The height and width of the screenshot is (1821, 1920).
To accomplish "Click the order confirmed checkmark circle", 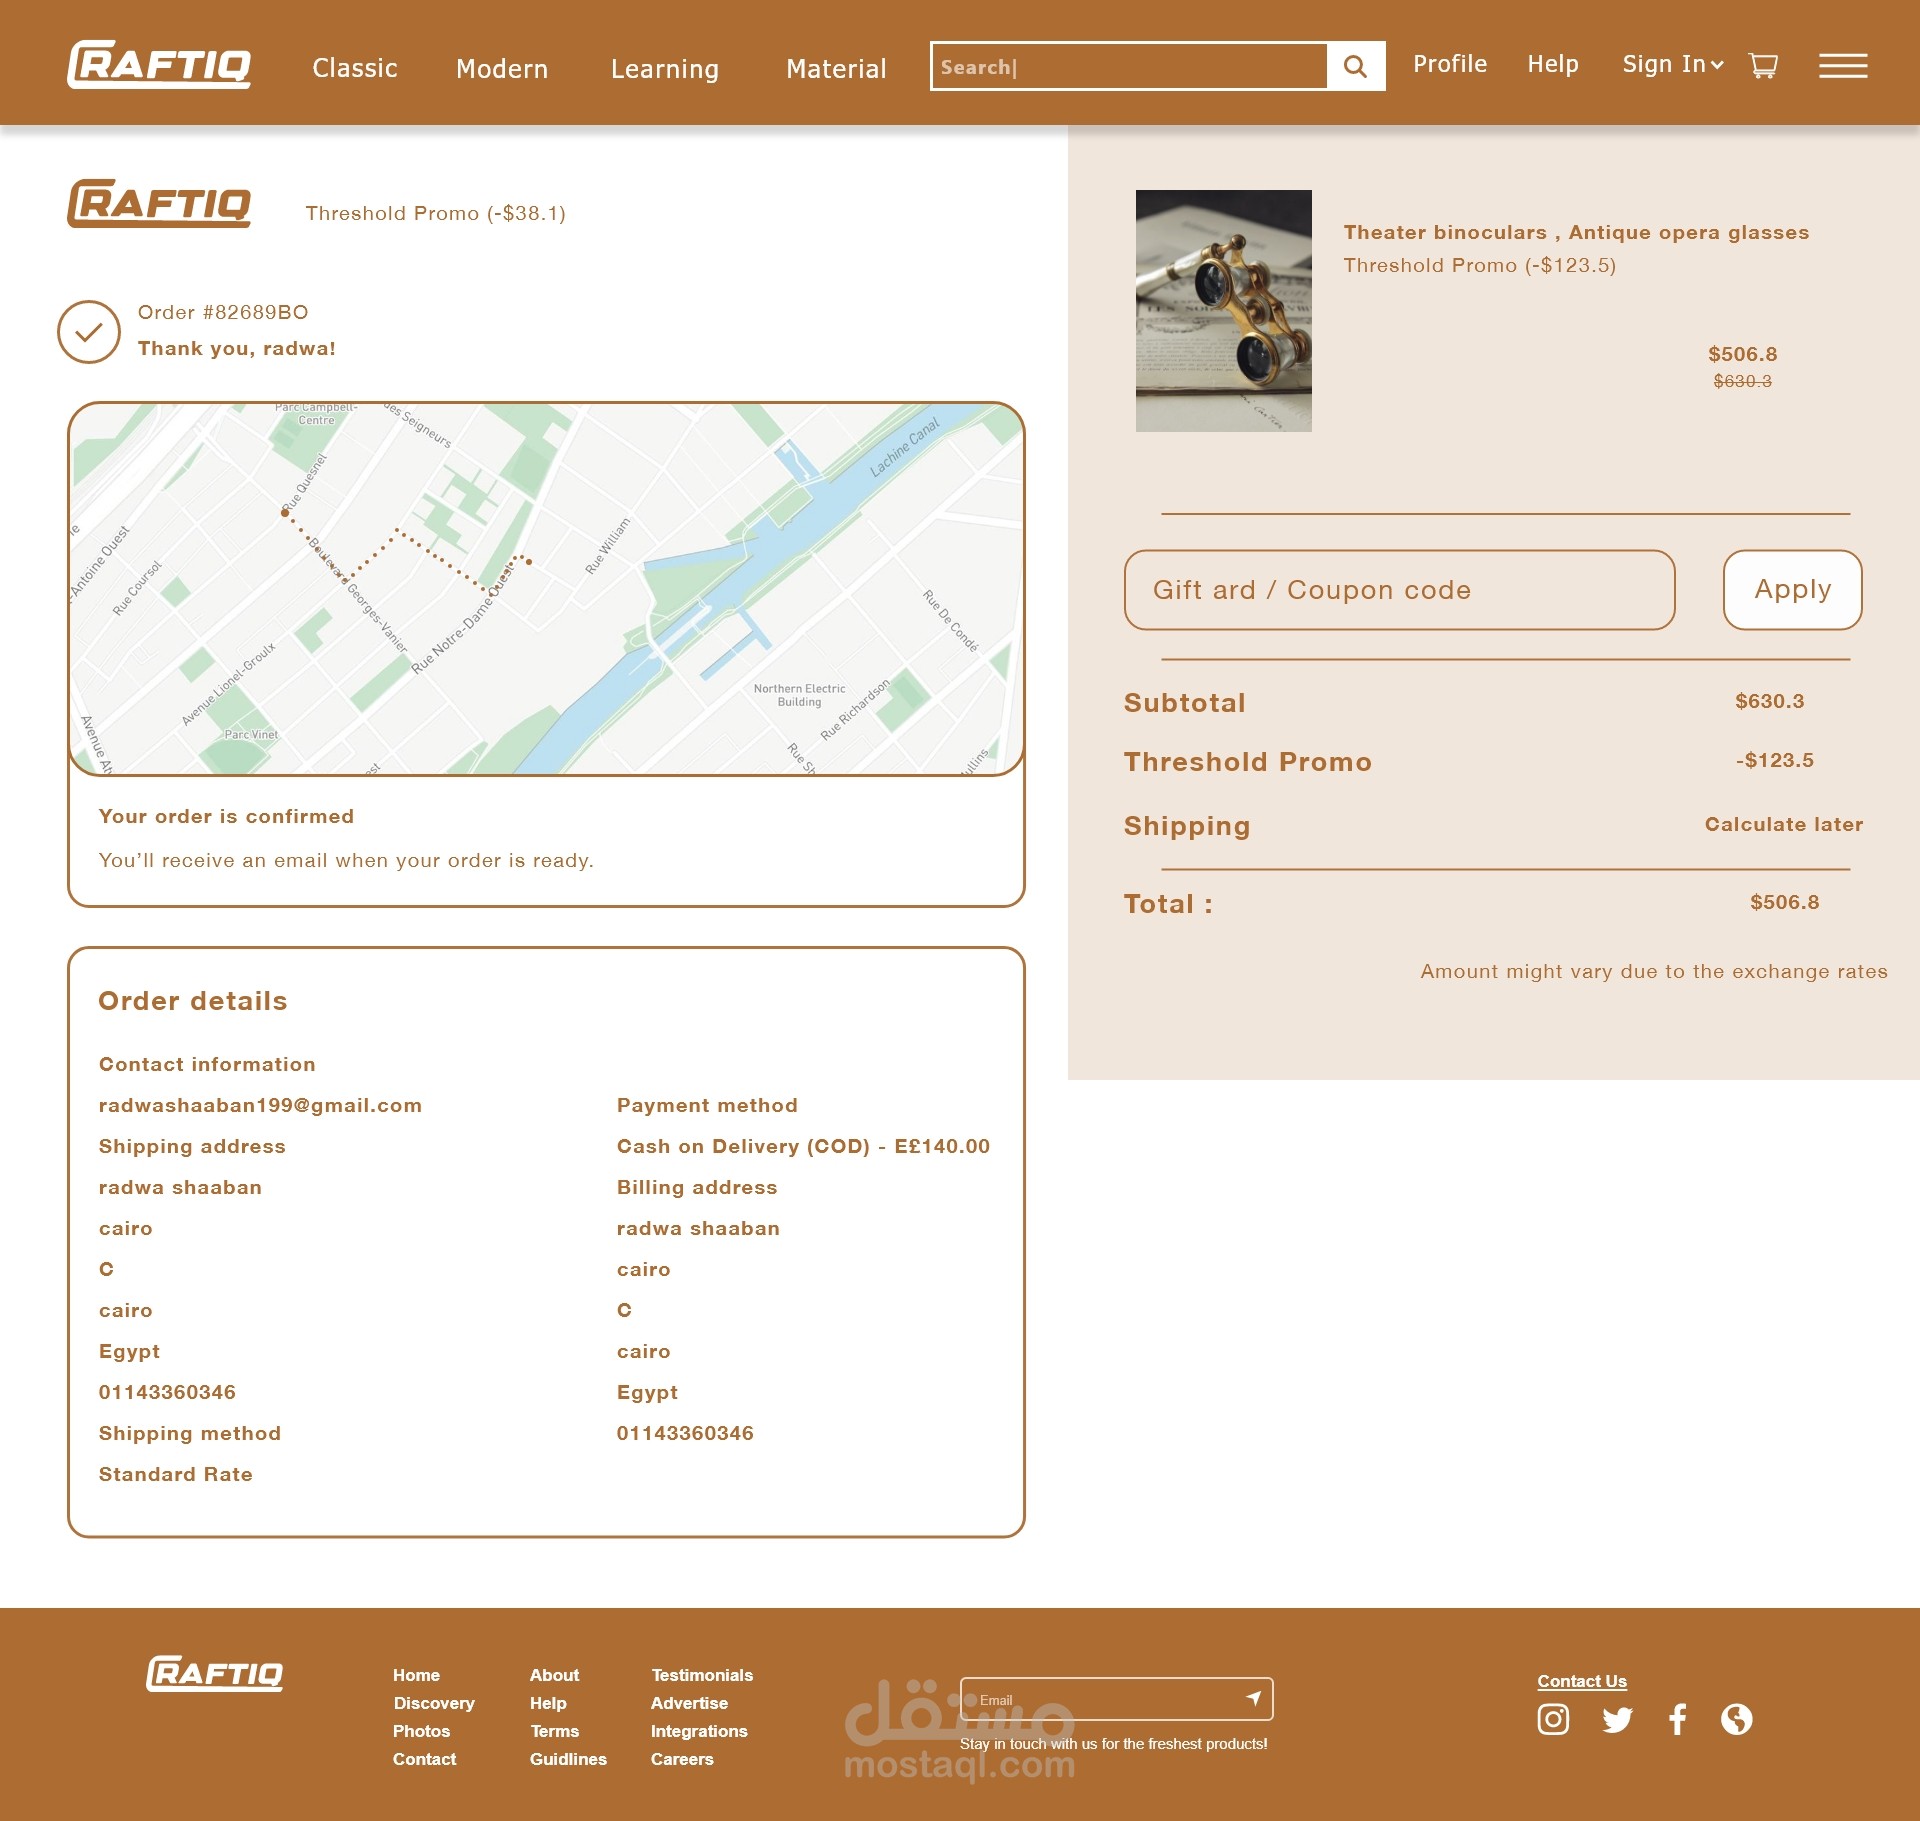I will point(89,332).
